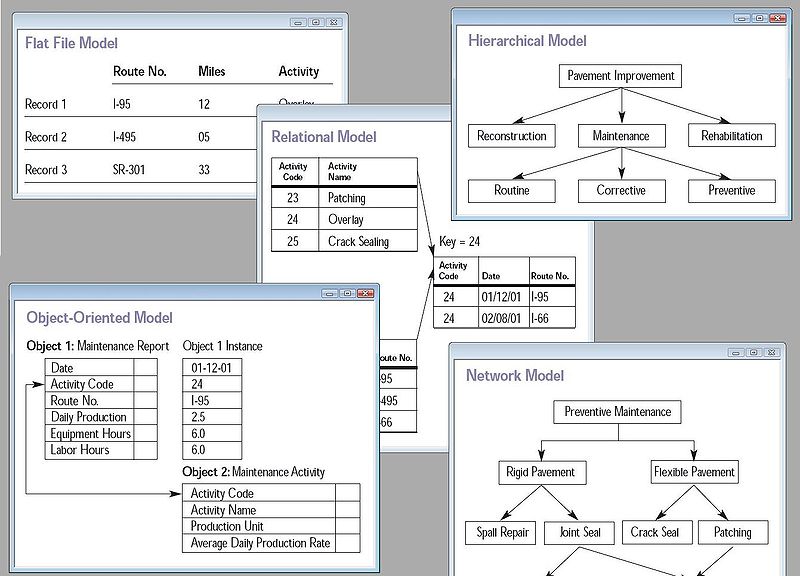Viewport: 800px width, 576px height.
Task: Click the 'Relational Model' title
Action: [x=323, y=137]
